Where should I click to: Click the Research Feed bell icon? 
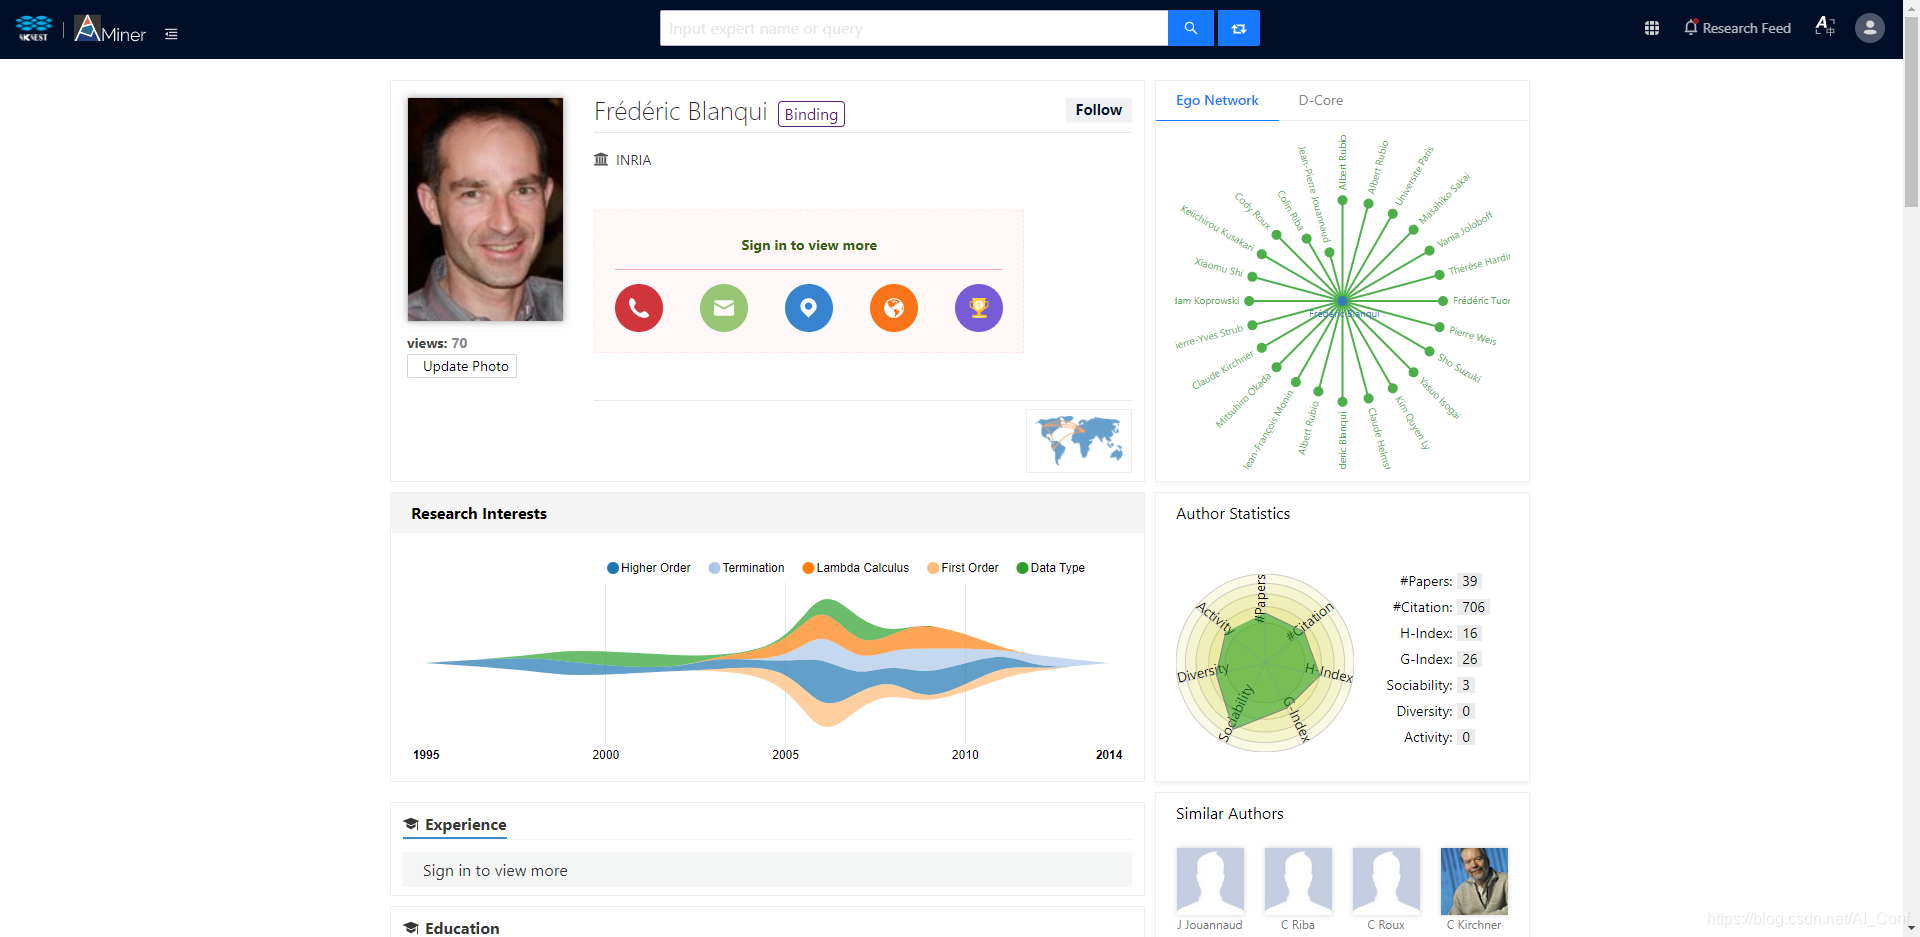pos(1691,28)
